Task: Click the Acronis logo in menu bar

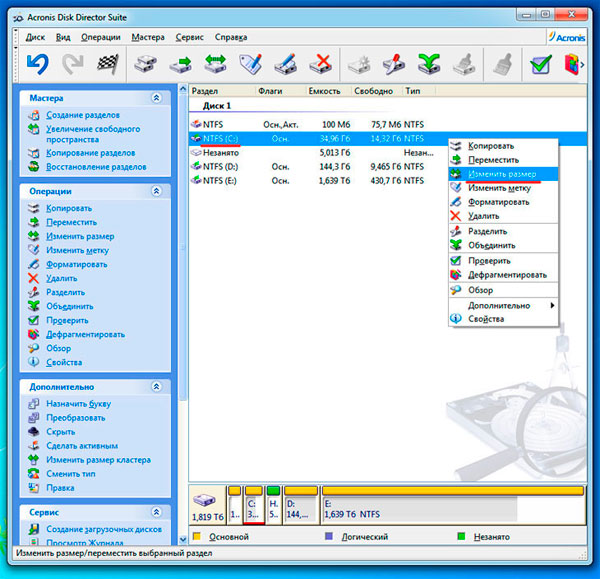Action: 564,36
